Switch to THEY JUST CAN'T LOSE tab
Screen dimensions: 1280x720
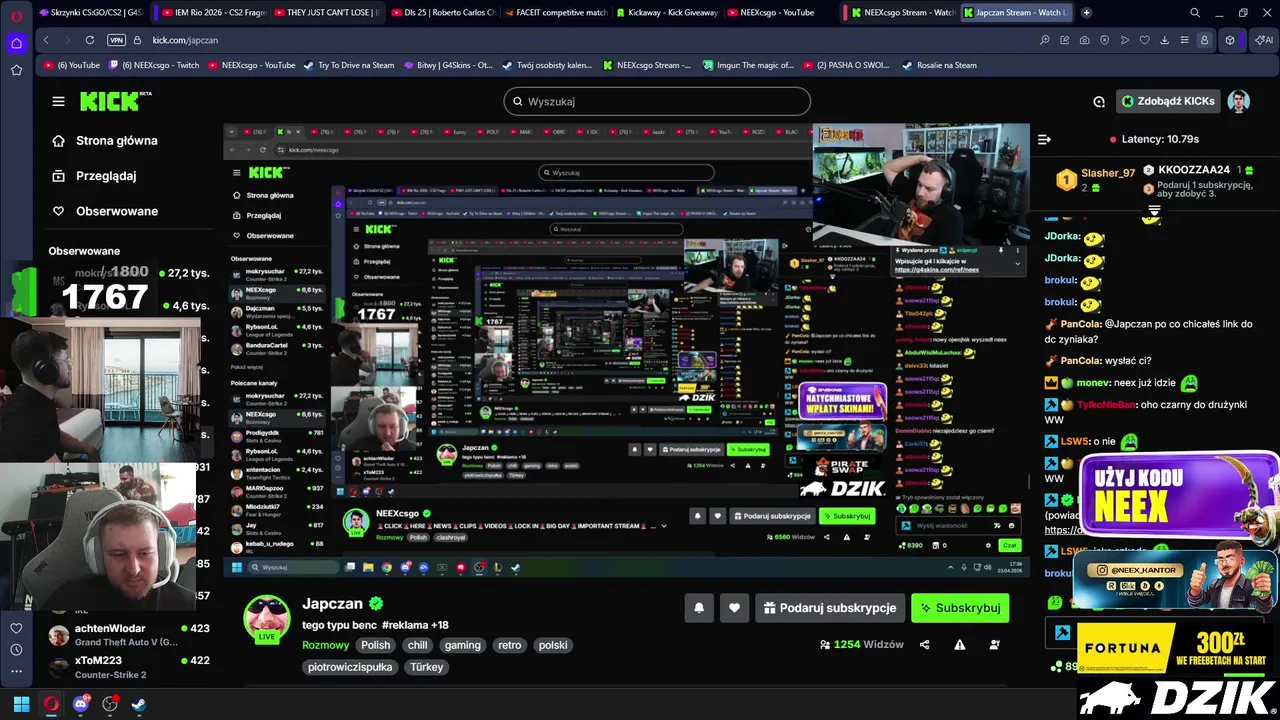tap(327, 13)
